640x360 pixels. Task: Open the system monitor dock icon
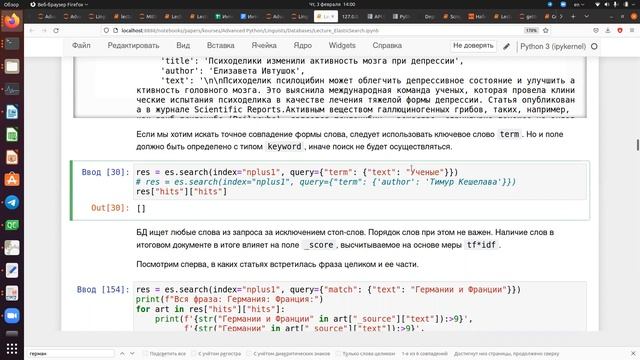[x=12, y=89]
